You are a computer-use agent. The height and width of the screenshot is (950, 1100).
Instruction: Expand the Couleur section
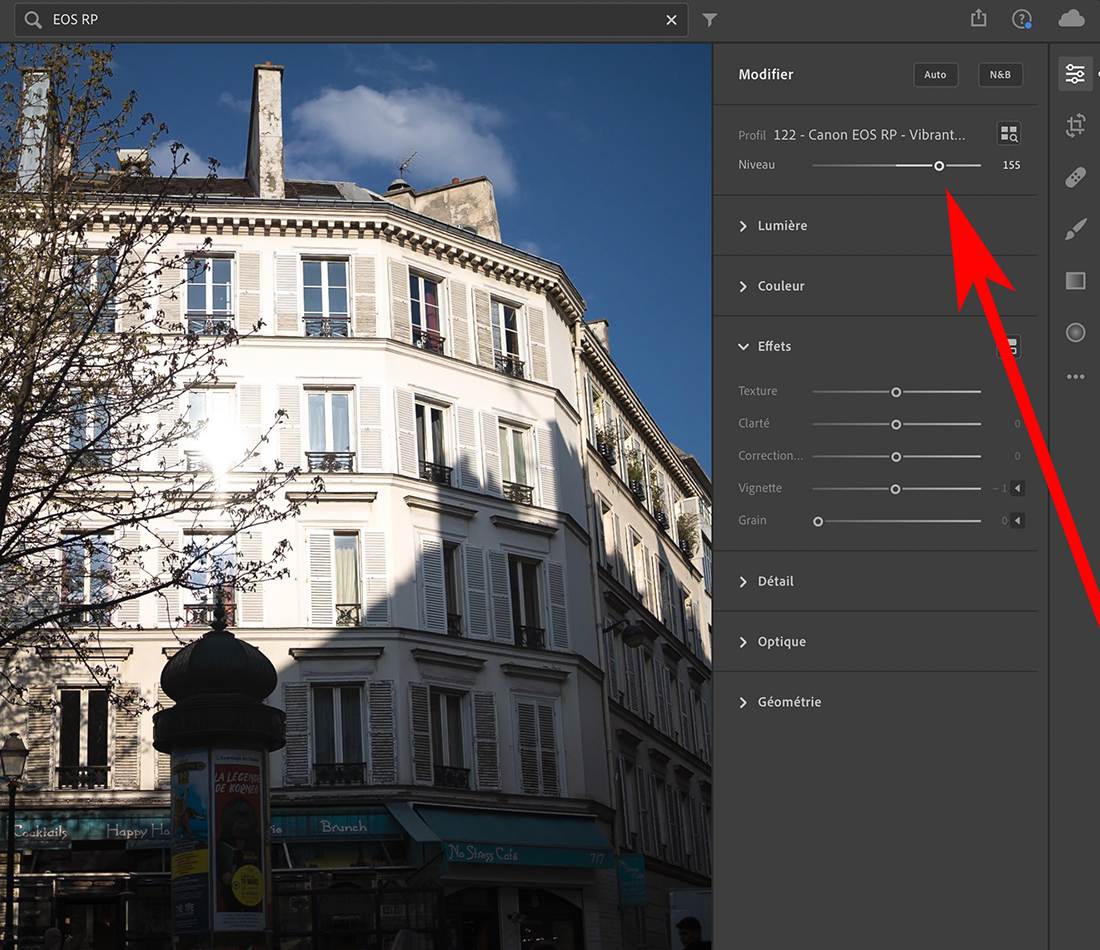coord(780,286)
